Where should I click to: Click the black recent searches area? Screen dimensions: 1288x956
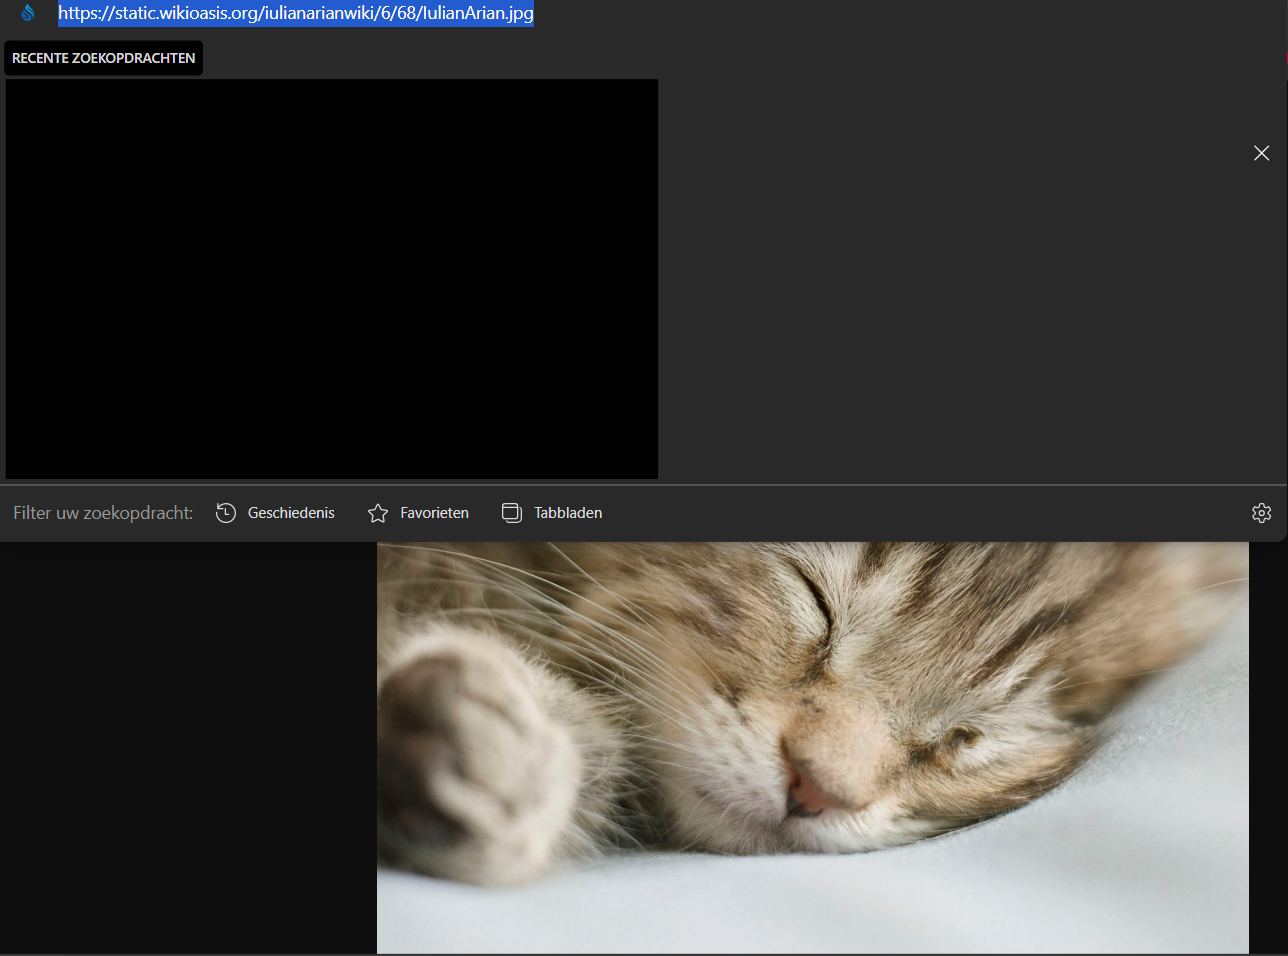pyautogui.click(x=332, y=279)
